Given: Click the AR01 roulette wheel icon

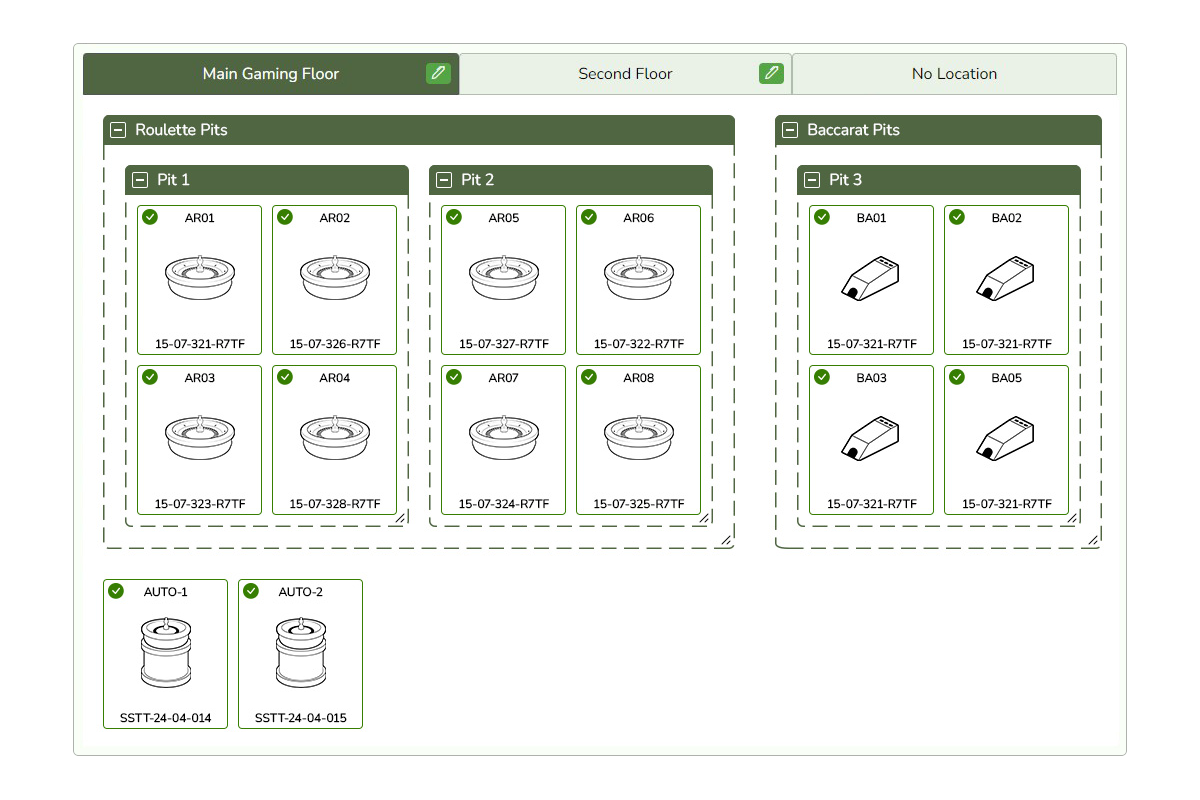Looking at the screenshot, I should [200, 277].
